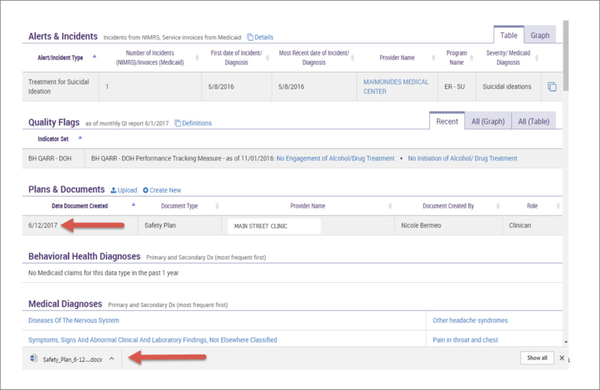Open Alerts & Incidents Details link

260,37
